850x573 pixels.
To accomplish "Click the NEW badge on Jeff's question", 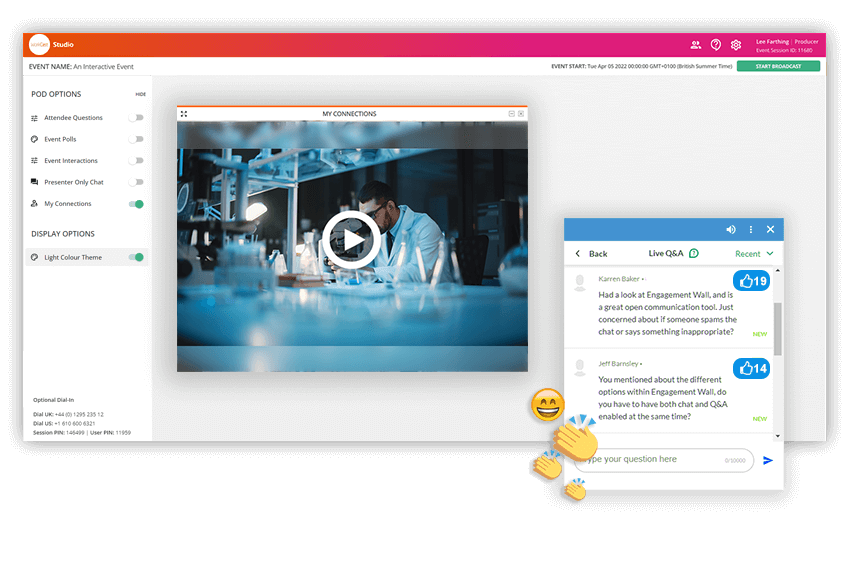I will pos(759,419).
